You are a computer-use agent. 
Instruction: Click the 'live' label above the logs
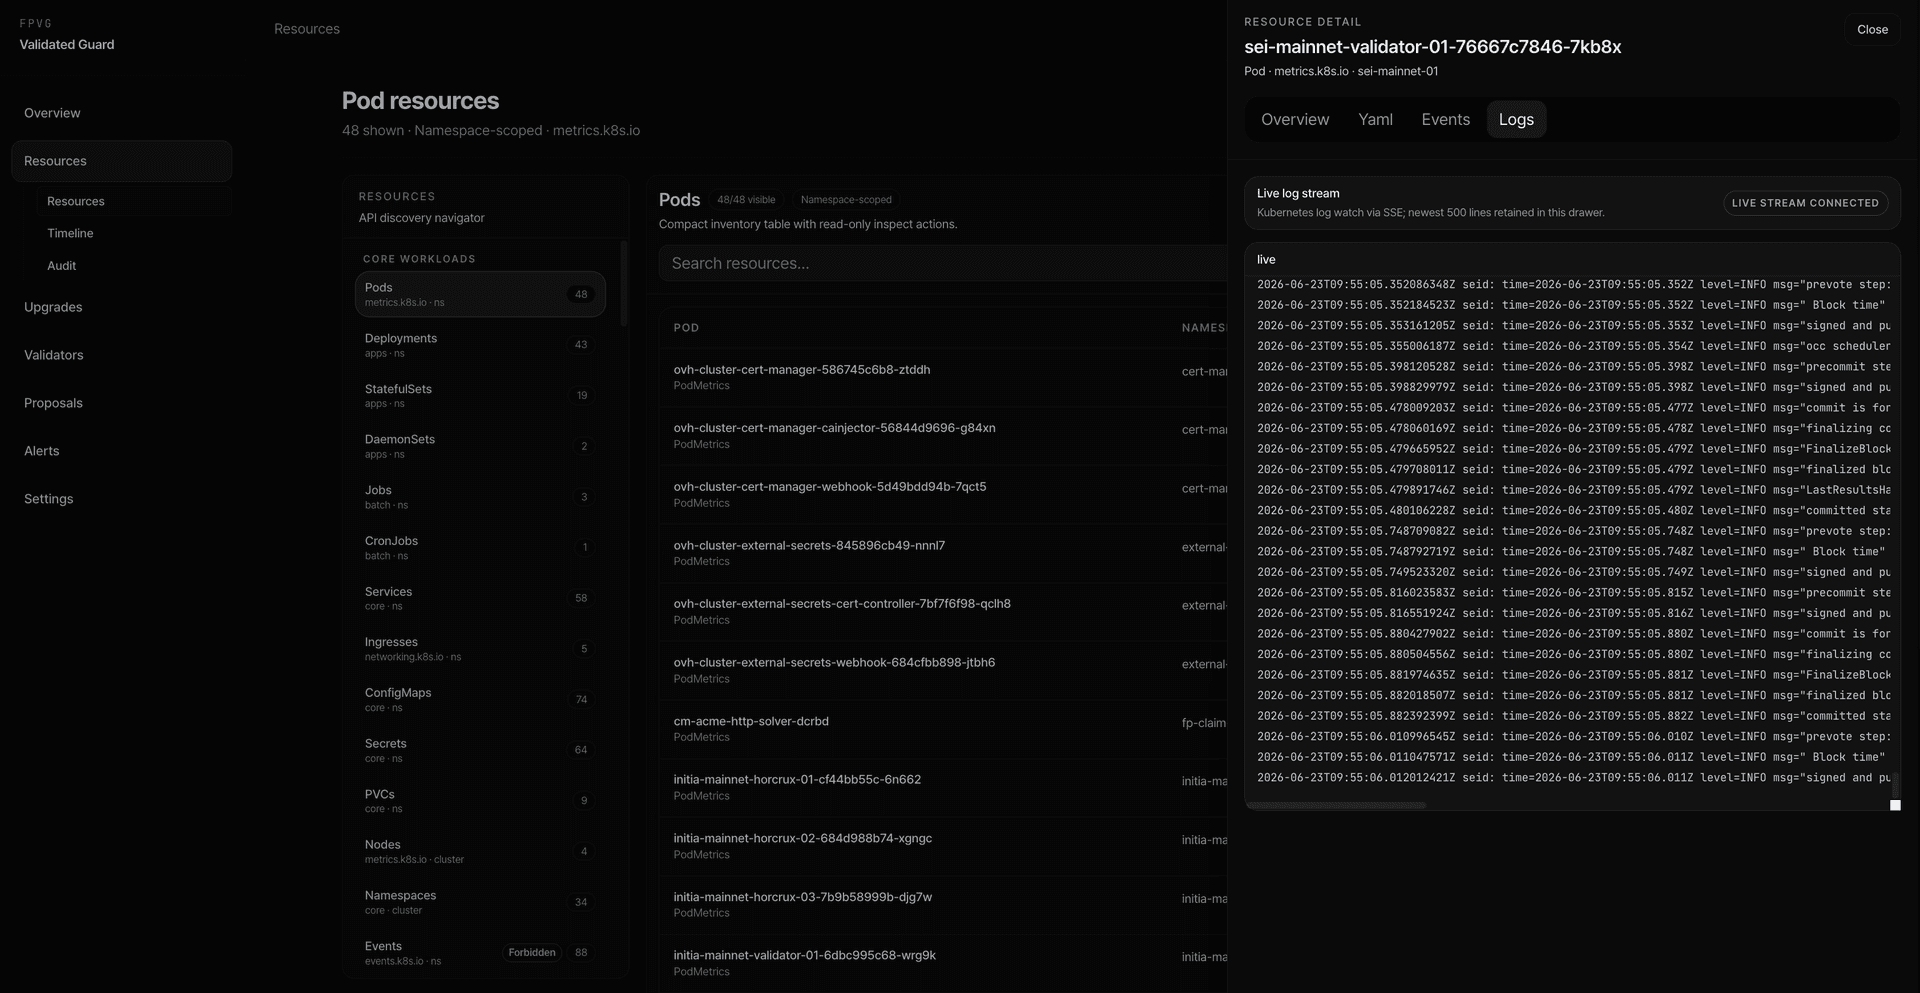(1266, 259)
